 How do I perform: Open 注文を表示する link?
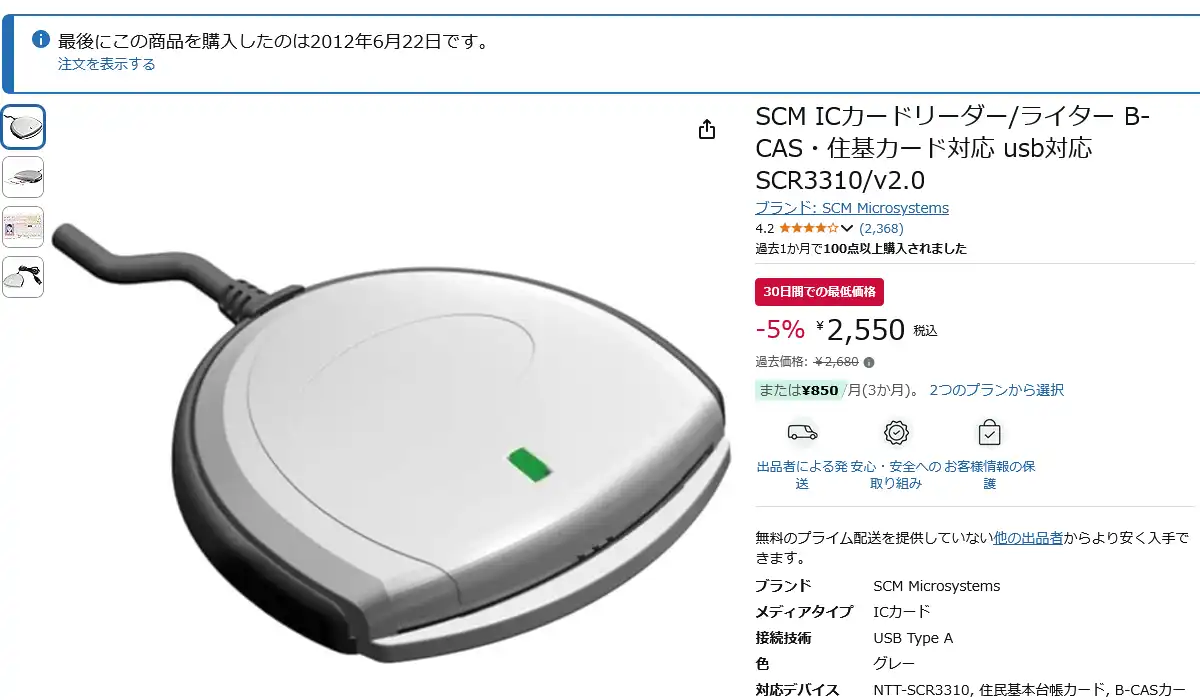click(106, 64)
